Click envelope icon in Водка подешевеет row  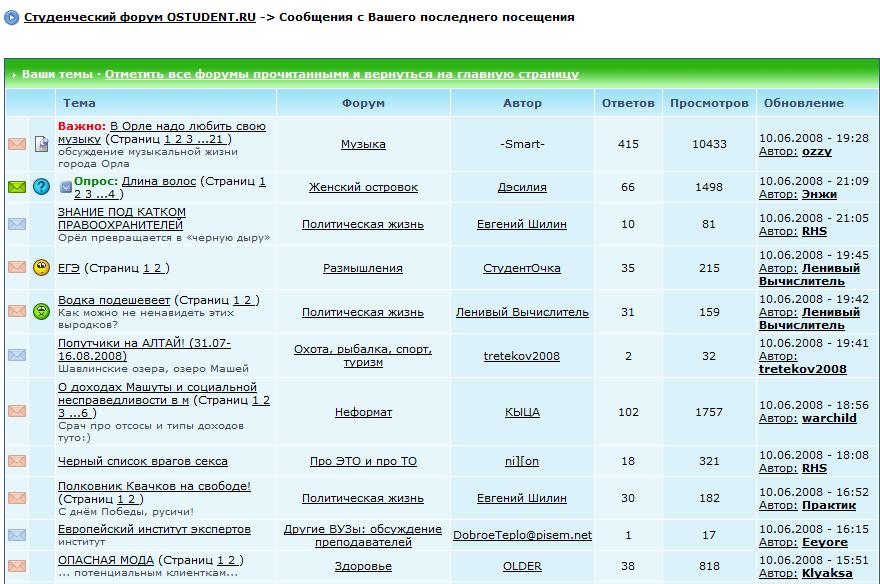(x=17, y=311)
